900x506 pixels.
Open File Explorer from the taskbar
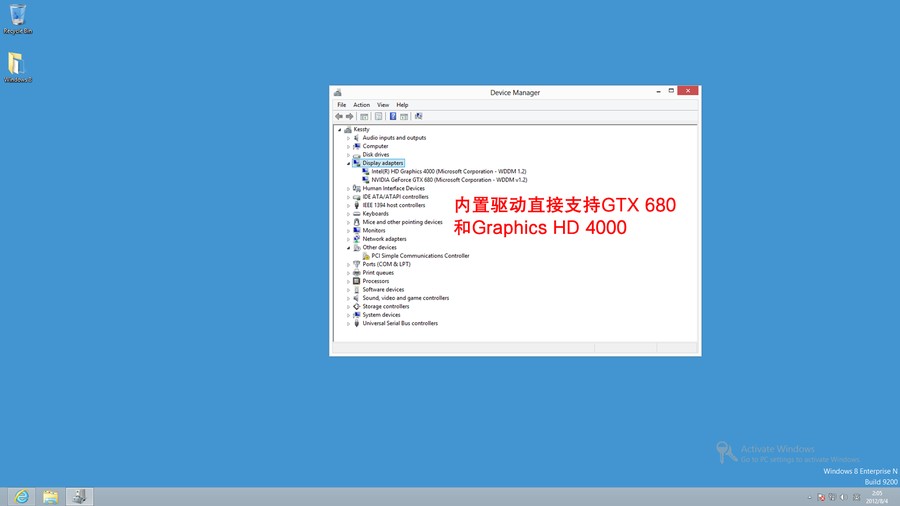click(x=50, y=497)
